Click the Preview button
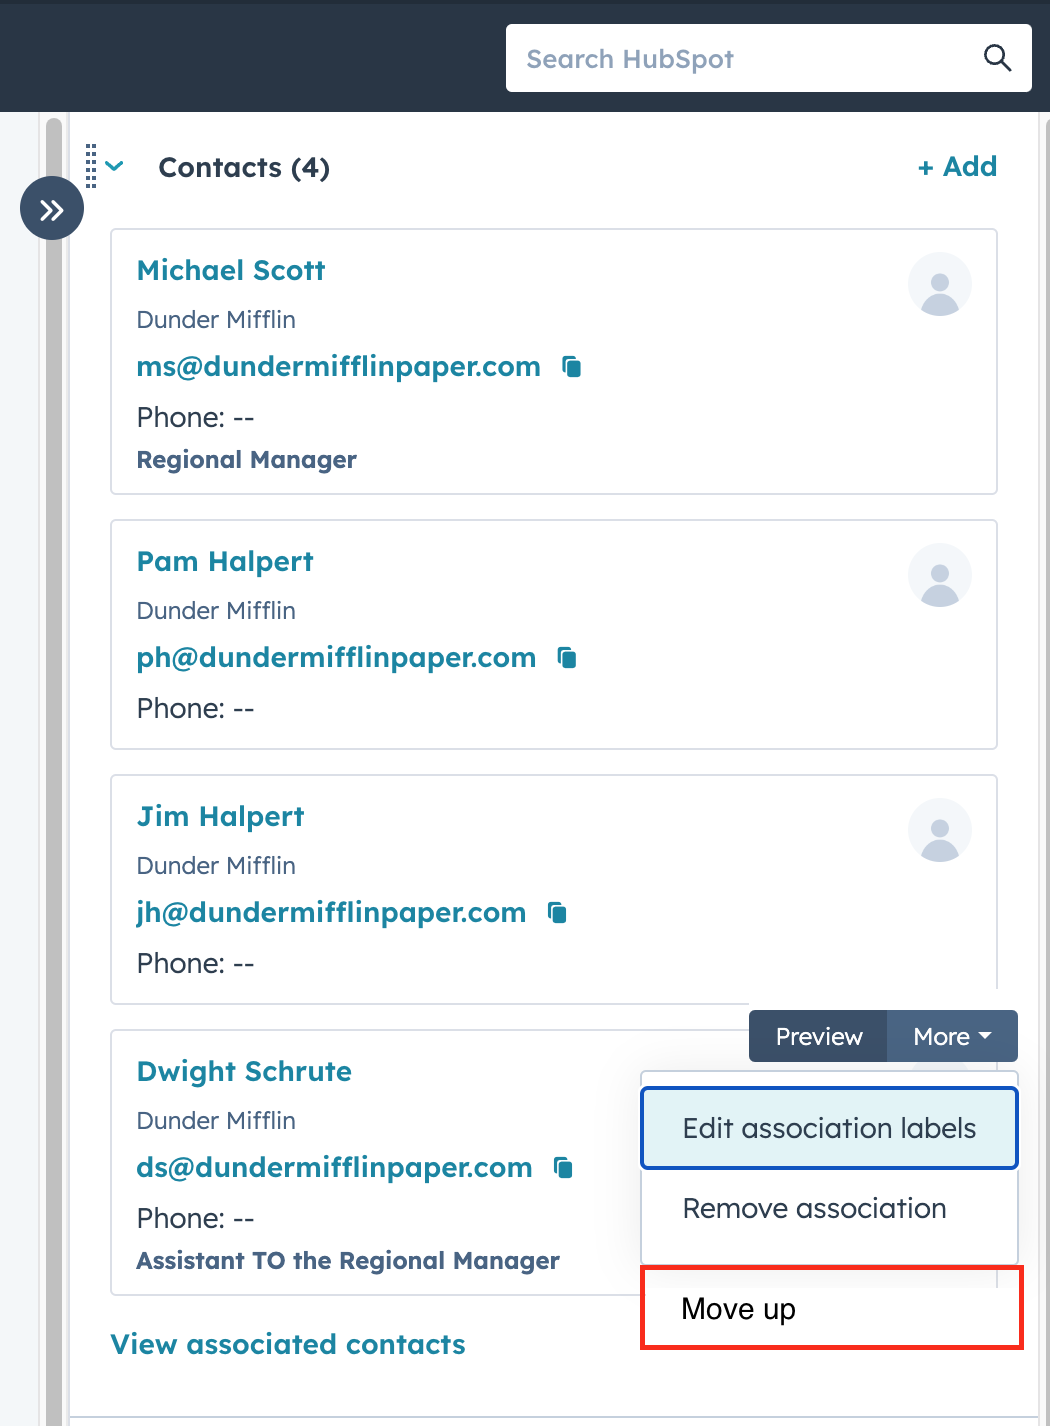 tap(817, 1036)
